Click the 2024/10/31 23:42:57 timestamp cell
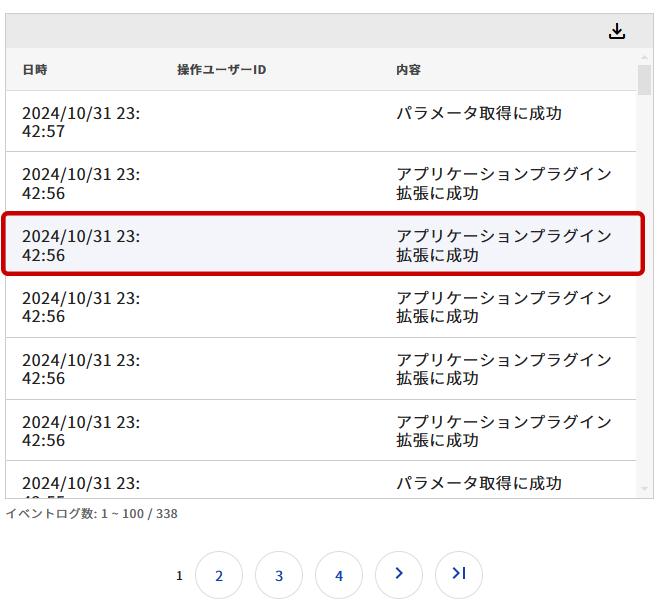Screen dimensions: 657x604 click(81, 122)
